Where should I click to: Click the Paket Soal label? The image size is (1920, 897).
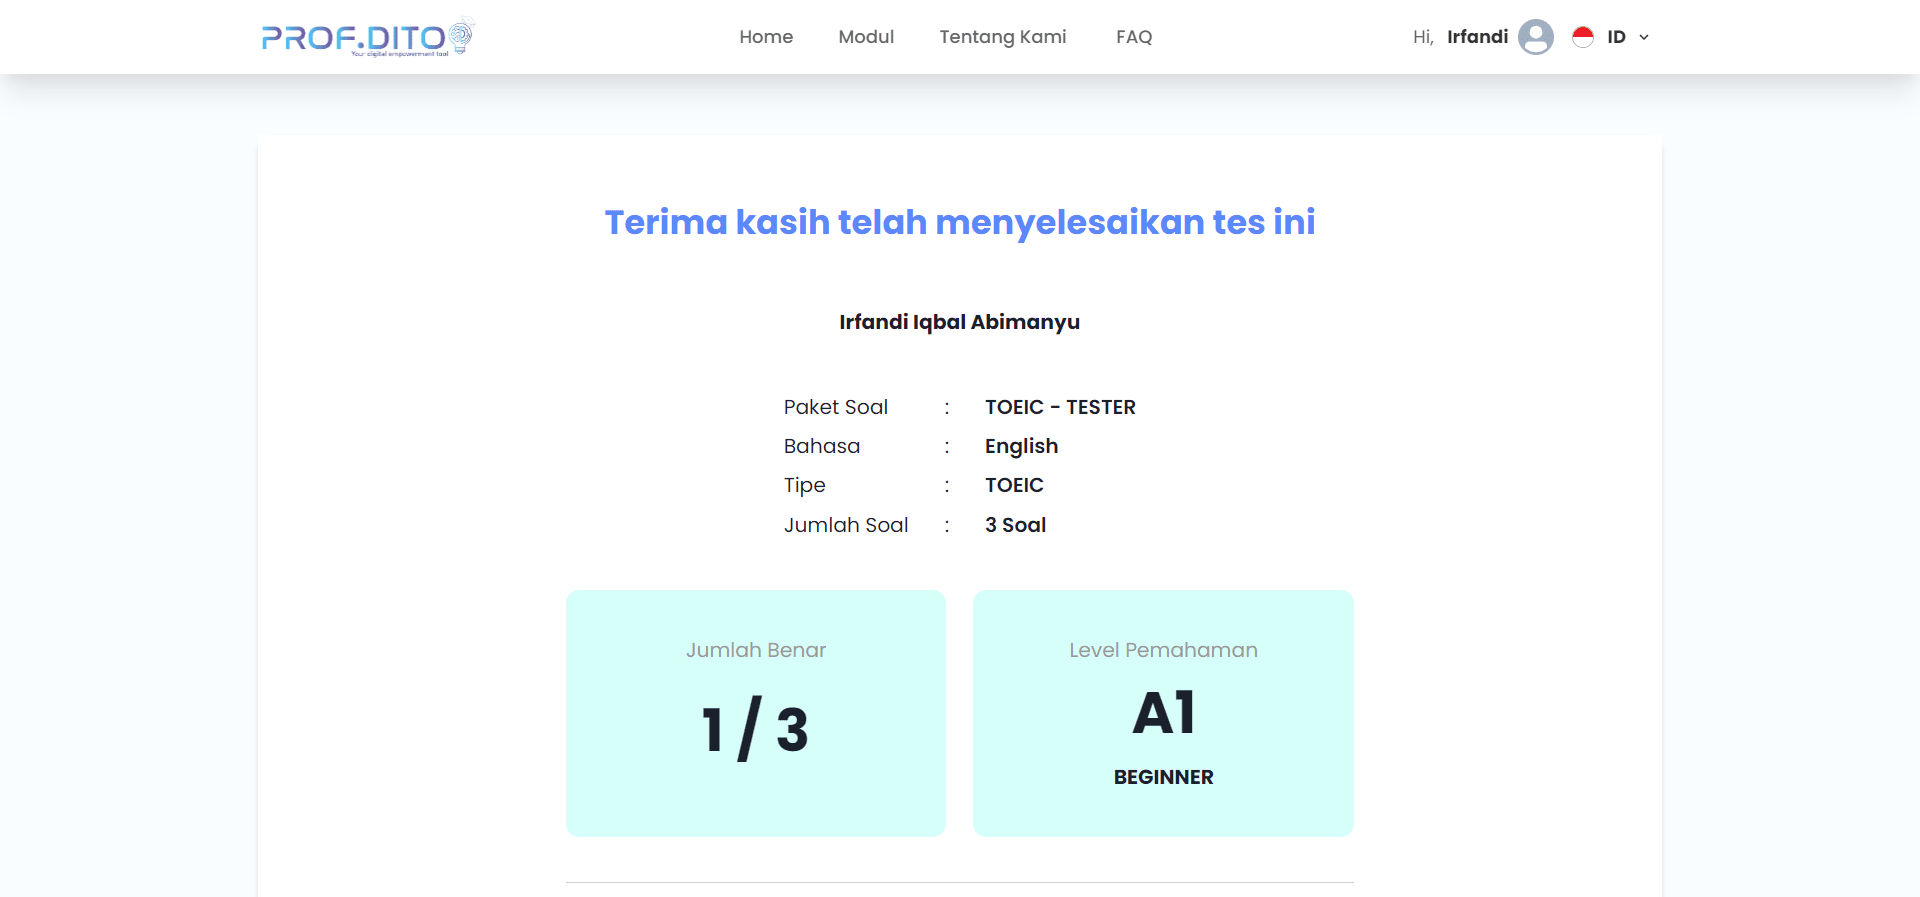[x=836, y=407]
